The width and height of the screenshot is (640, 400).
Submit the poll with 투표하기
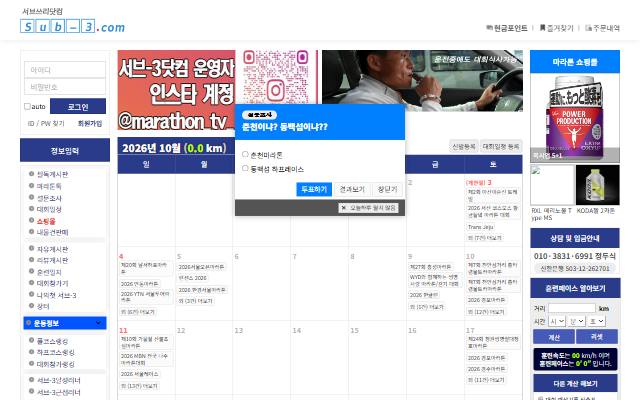click(314, 189)
